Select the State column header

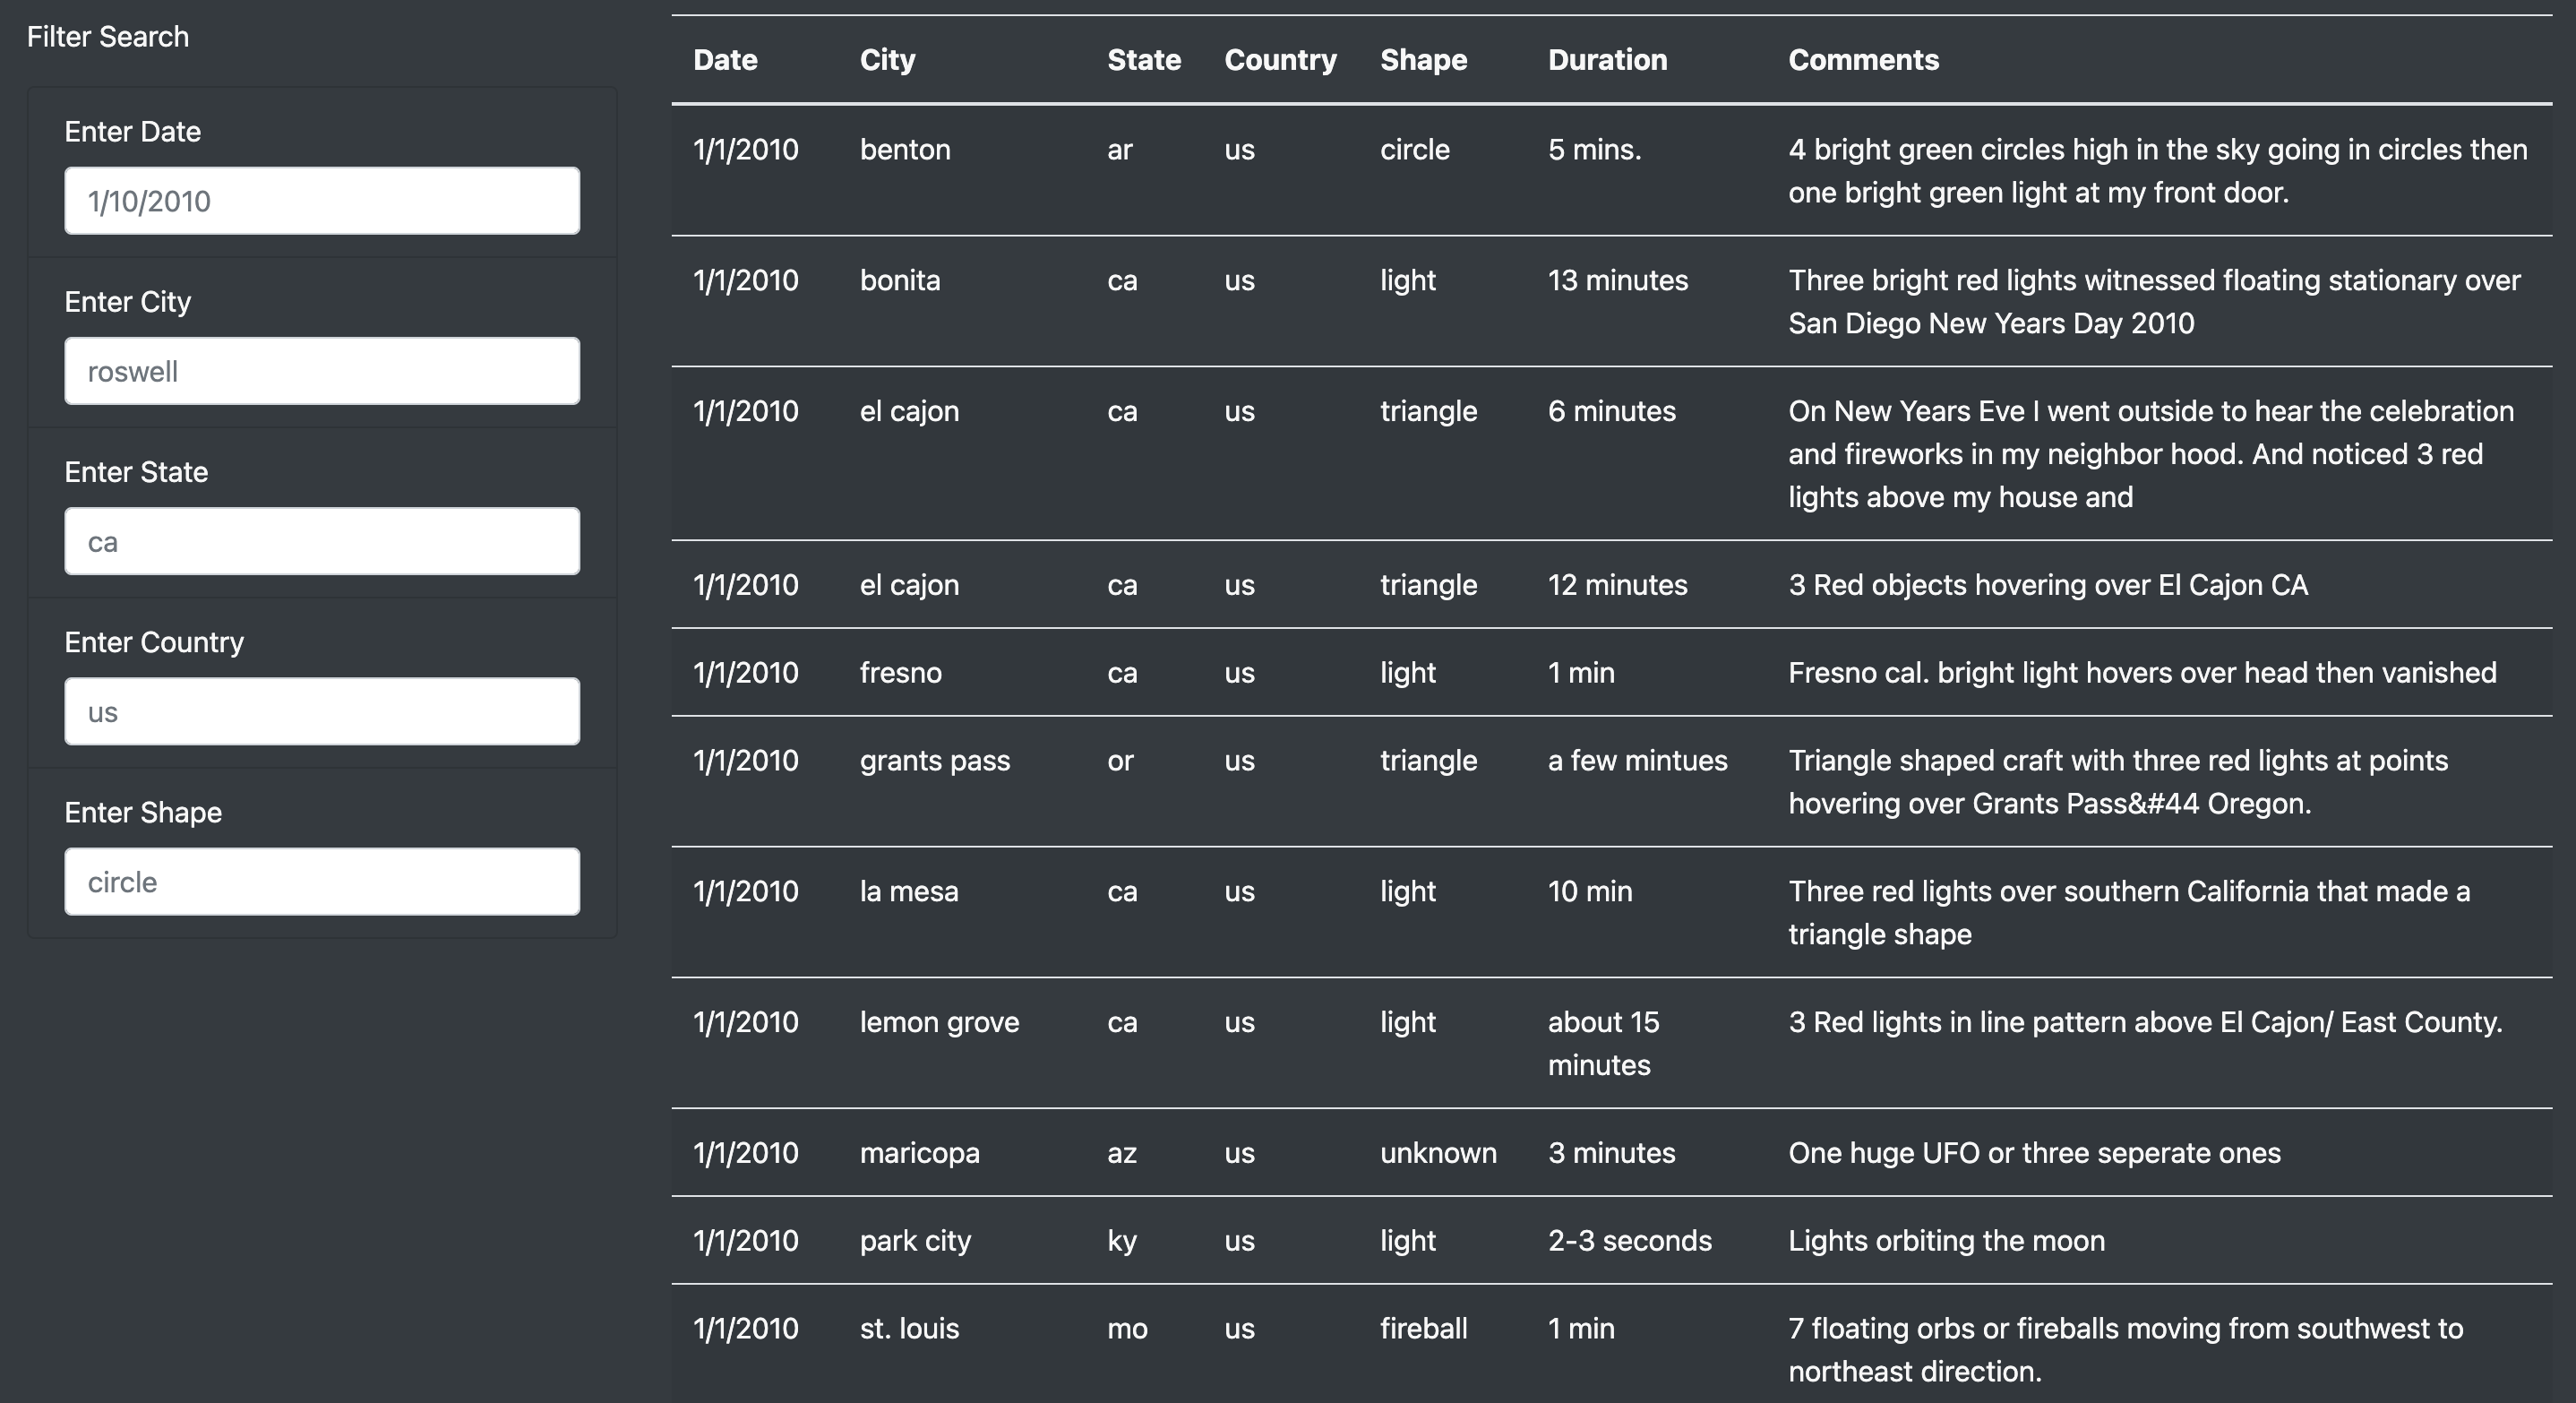tap(1144, 59)
